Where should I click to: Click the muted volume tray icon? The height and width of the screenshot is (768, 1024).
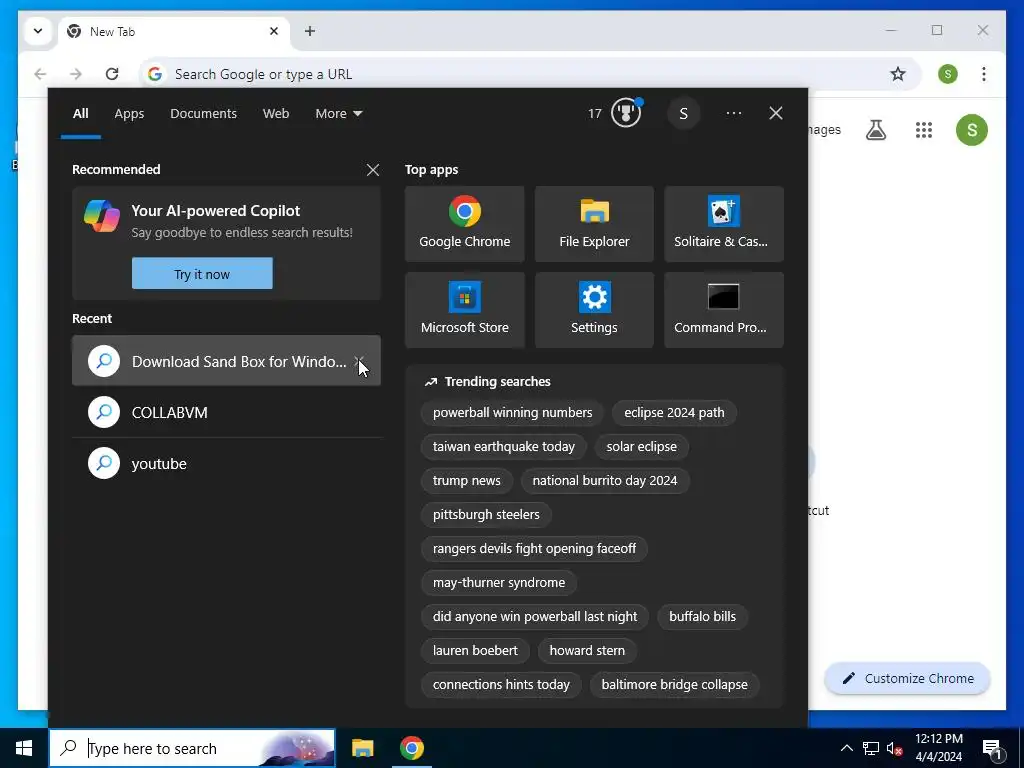pos(895,748)
